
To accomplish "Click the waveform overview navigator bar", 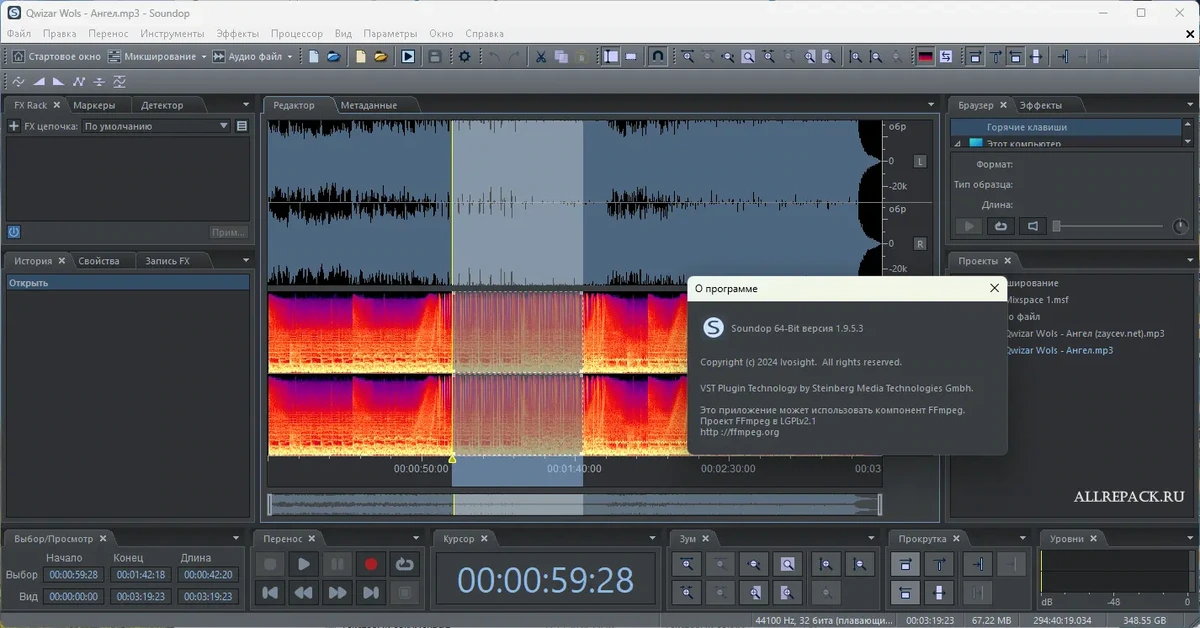I will pyautogui.click(x=575, y=505).
